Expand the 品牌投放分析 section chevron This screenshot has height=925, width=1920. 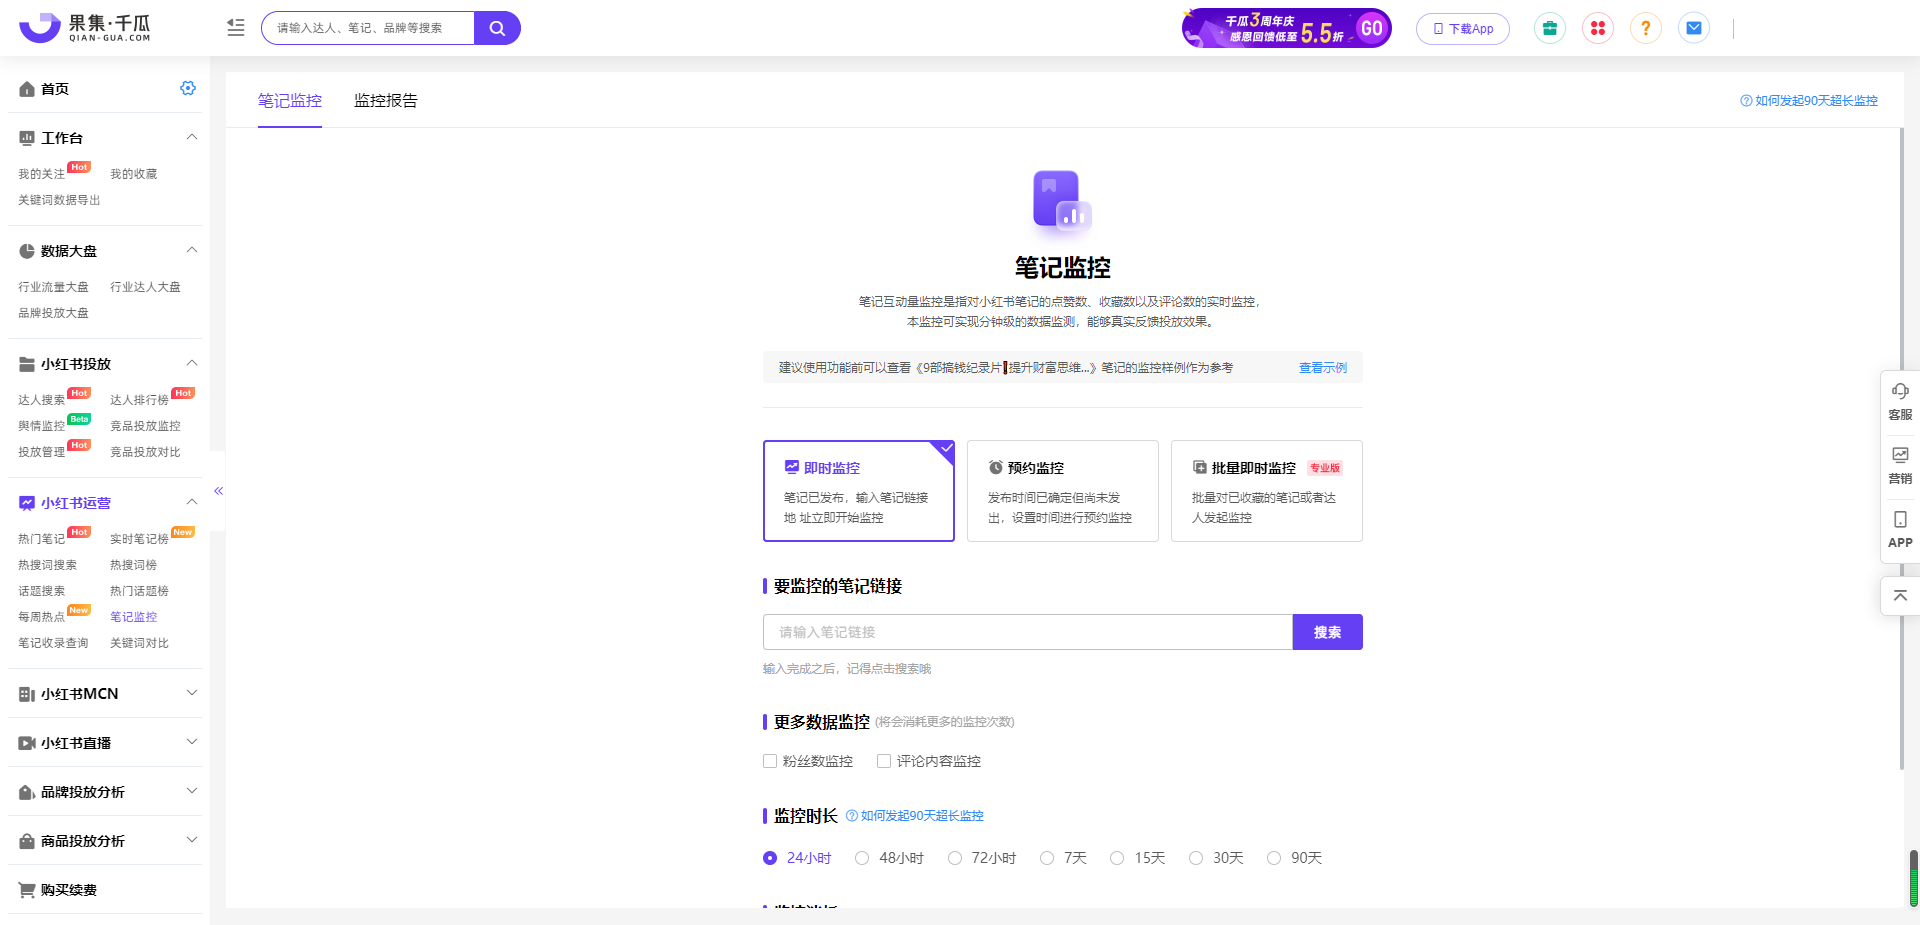tap(192, 790)
